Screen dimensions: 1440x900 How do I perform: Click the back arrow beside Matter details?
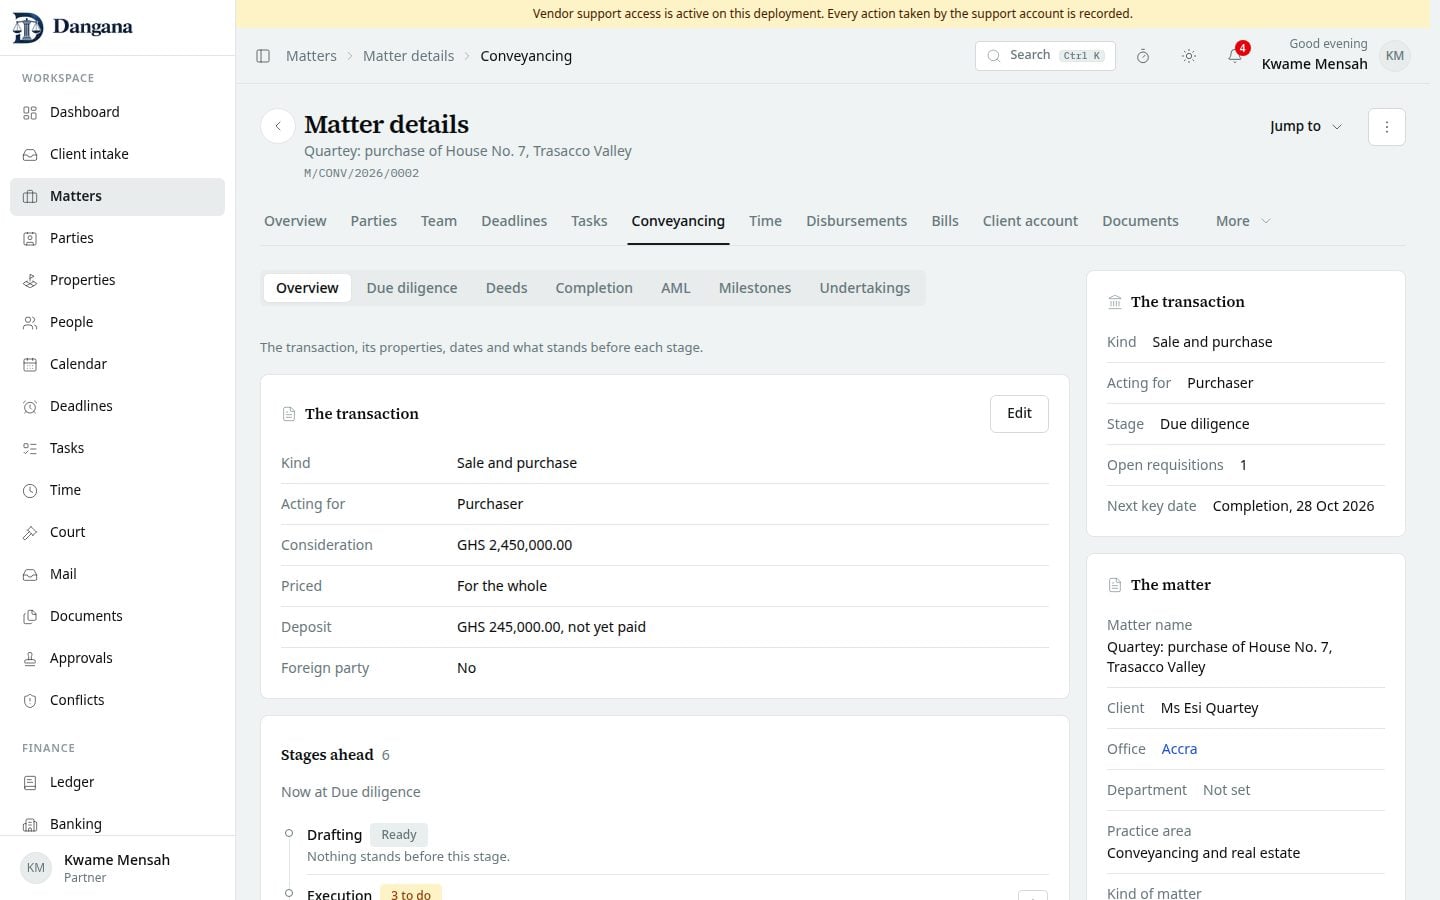pyautogui.click(x=278, y=127)
